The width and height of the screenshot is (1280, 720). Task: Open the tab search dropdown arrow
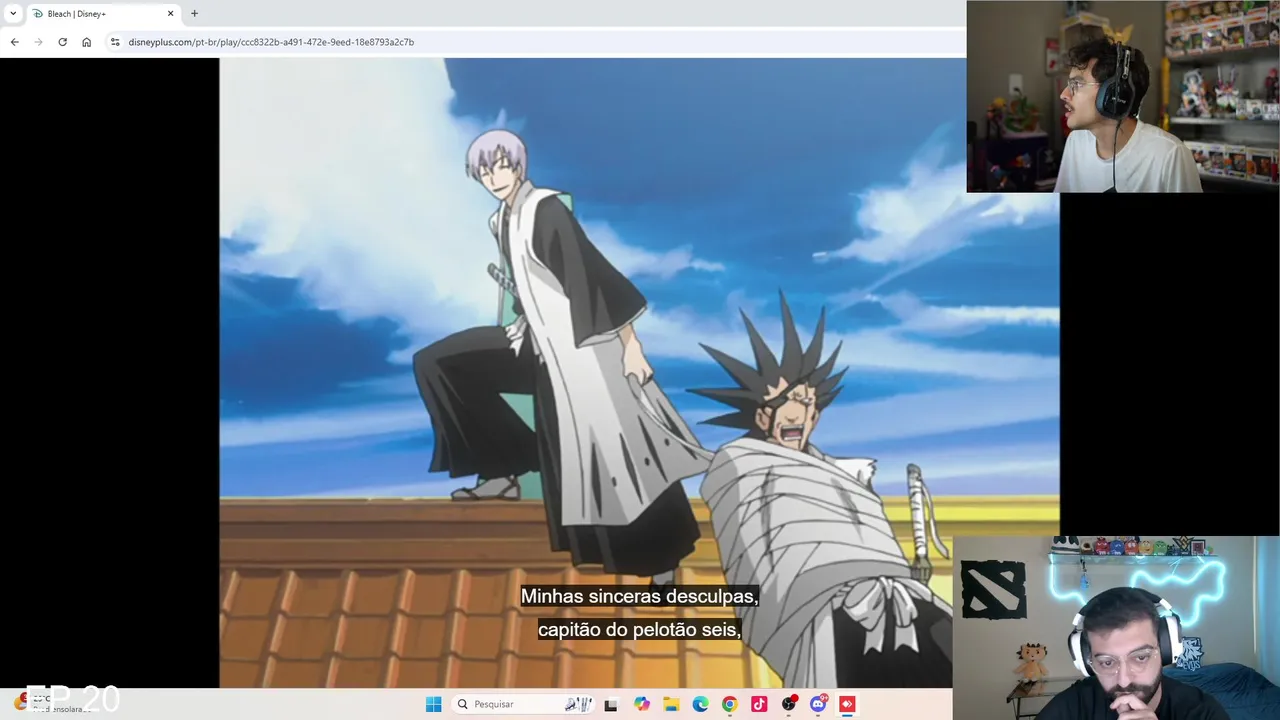[x=13, y=14]
